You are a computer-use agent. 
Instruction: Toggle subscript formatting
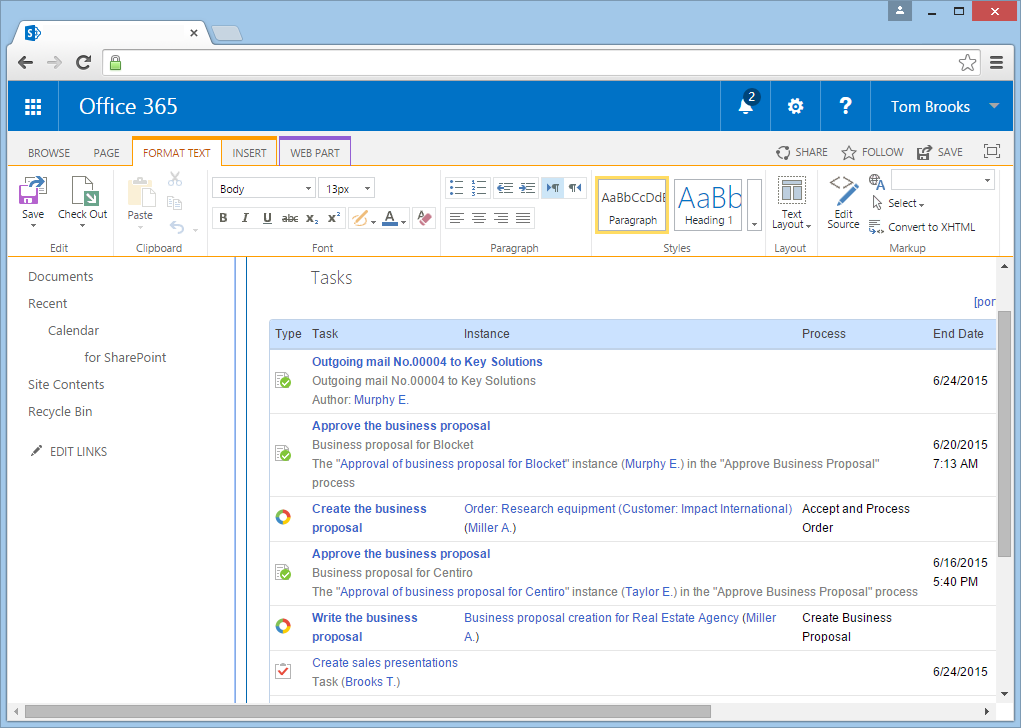point(312,218)
